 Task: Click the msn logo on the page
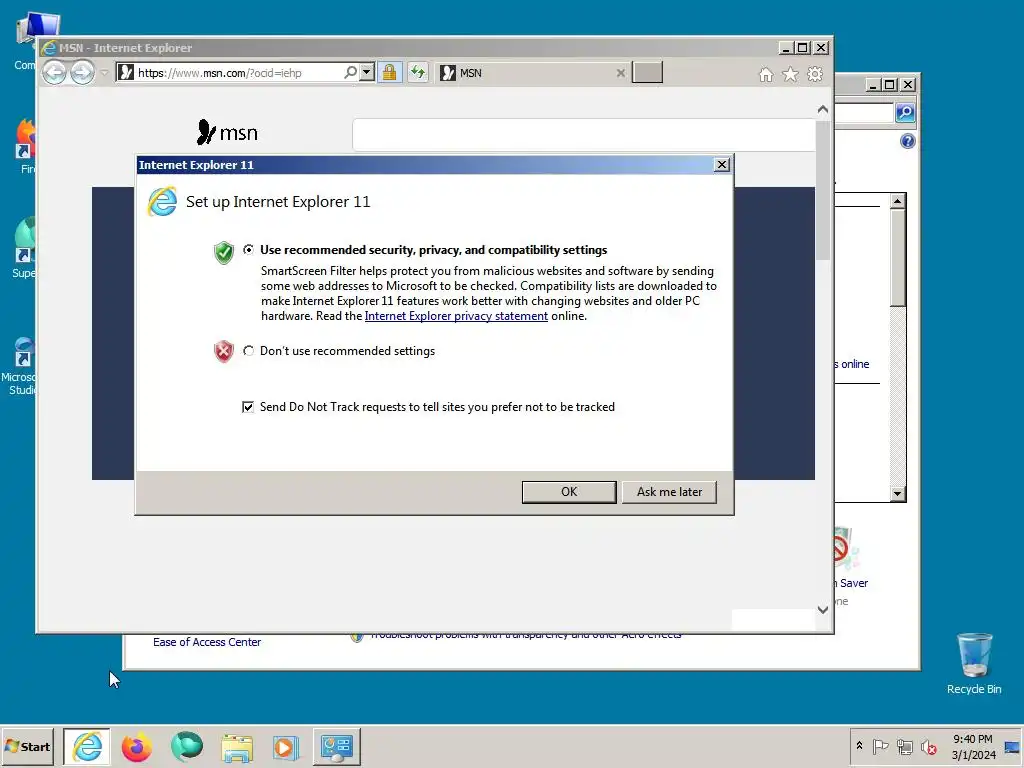(x=227, y=133)
